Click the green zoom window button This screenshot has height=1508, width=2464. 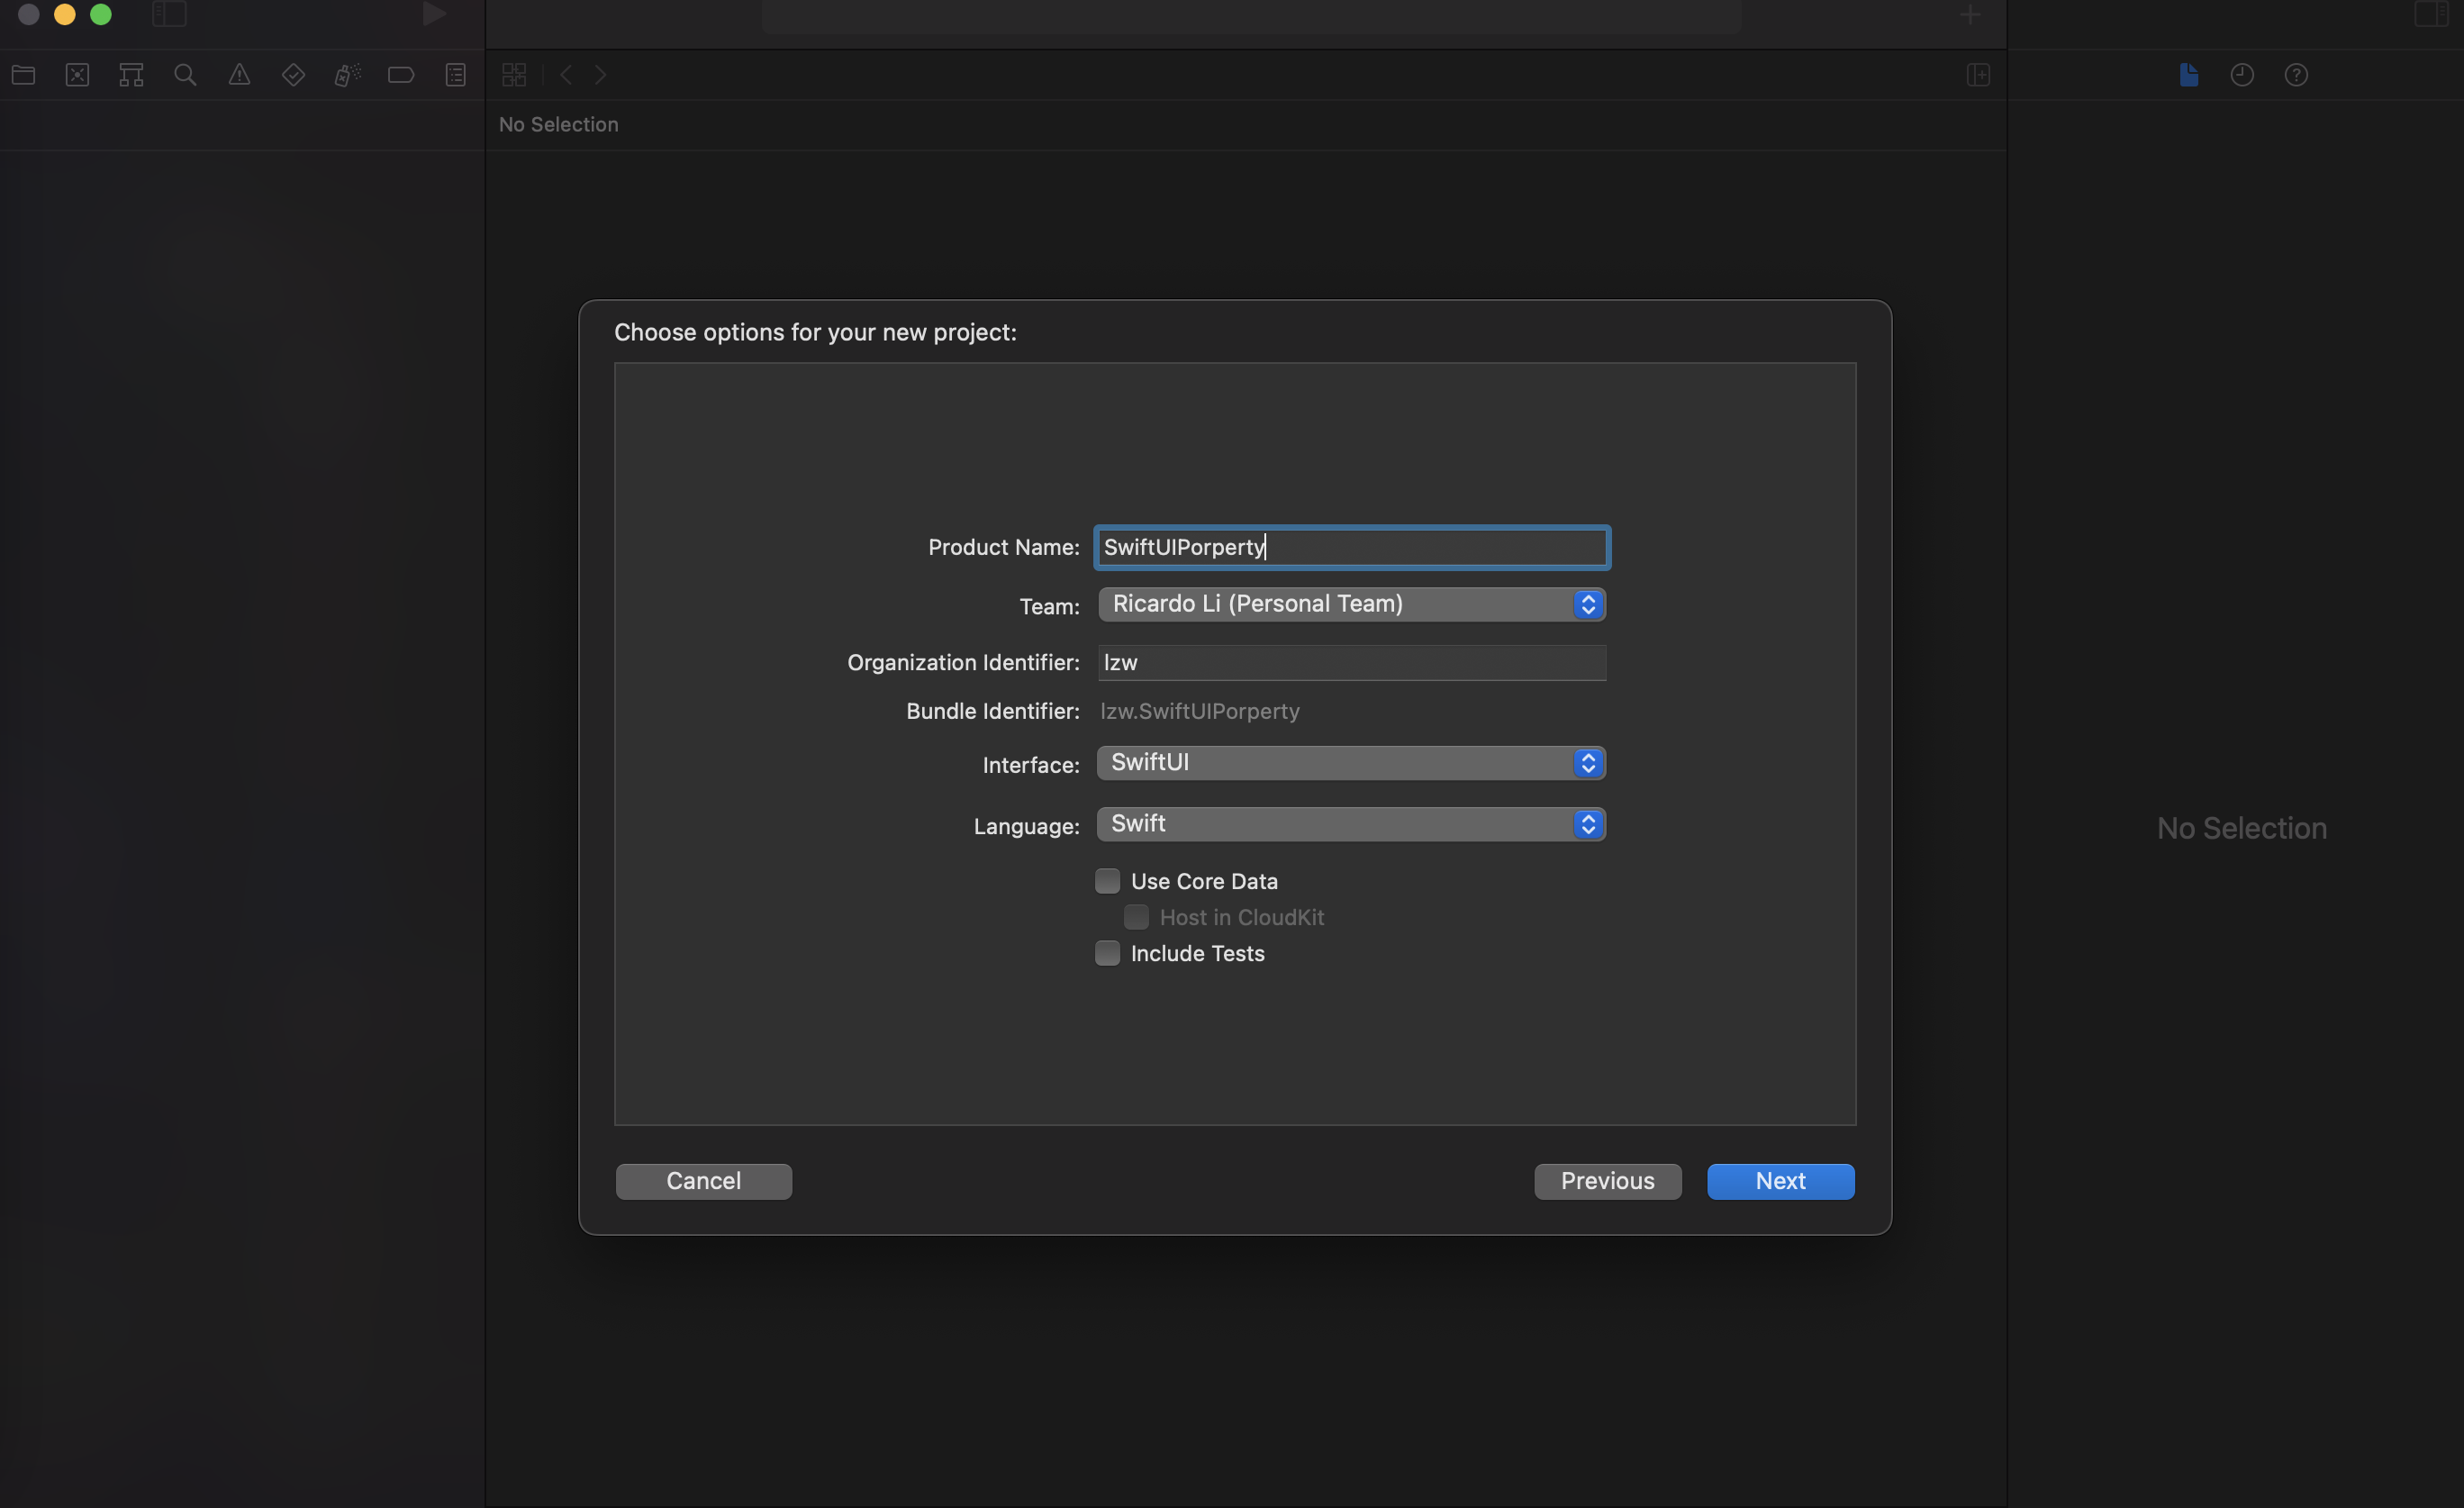(x=101, y=14)
